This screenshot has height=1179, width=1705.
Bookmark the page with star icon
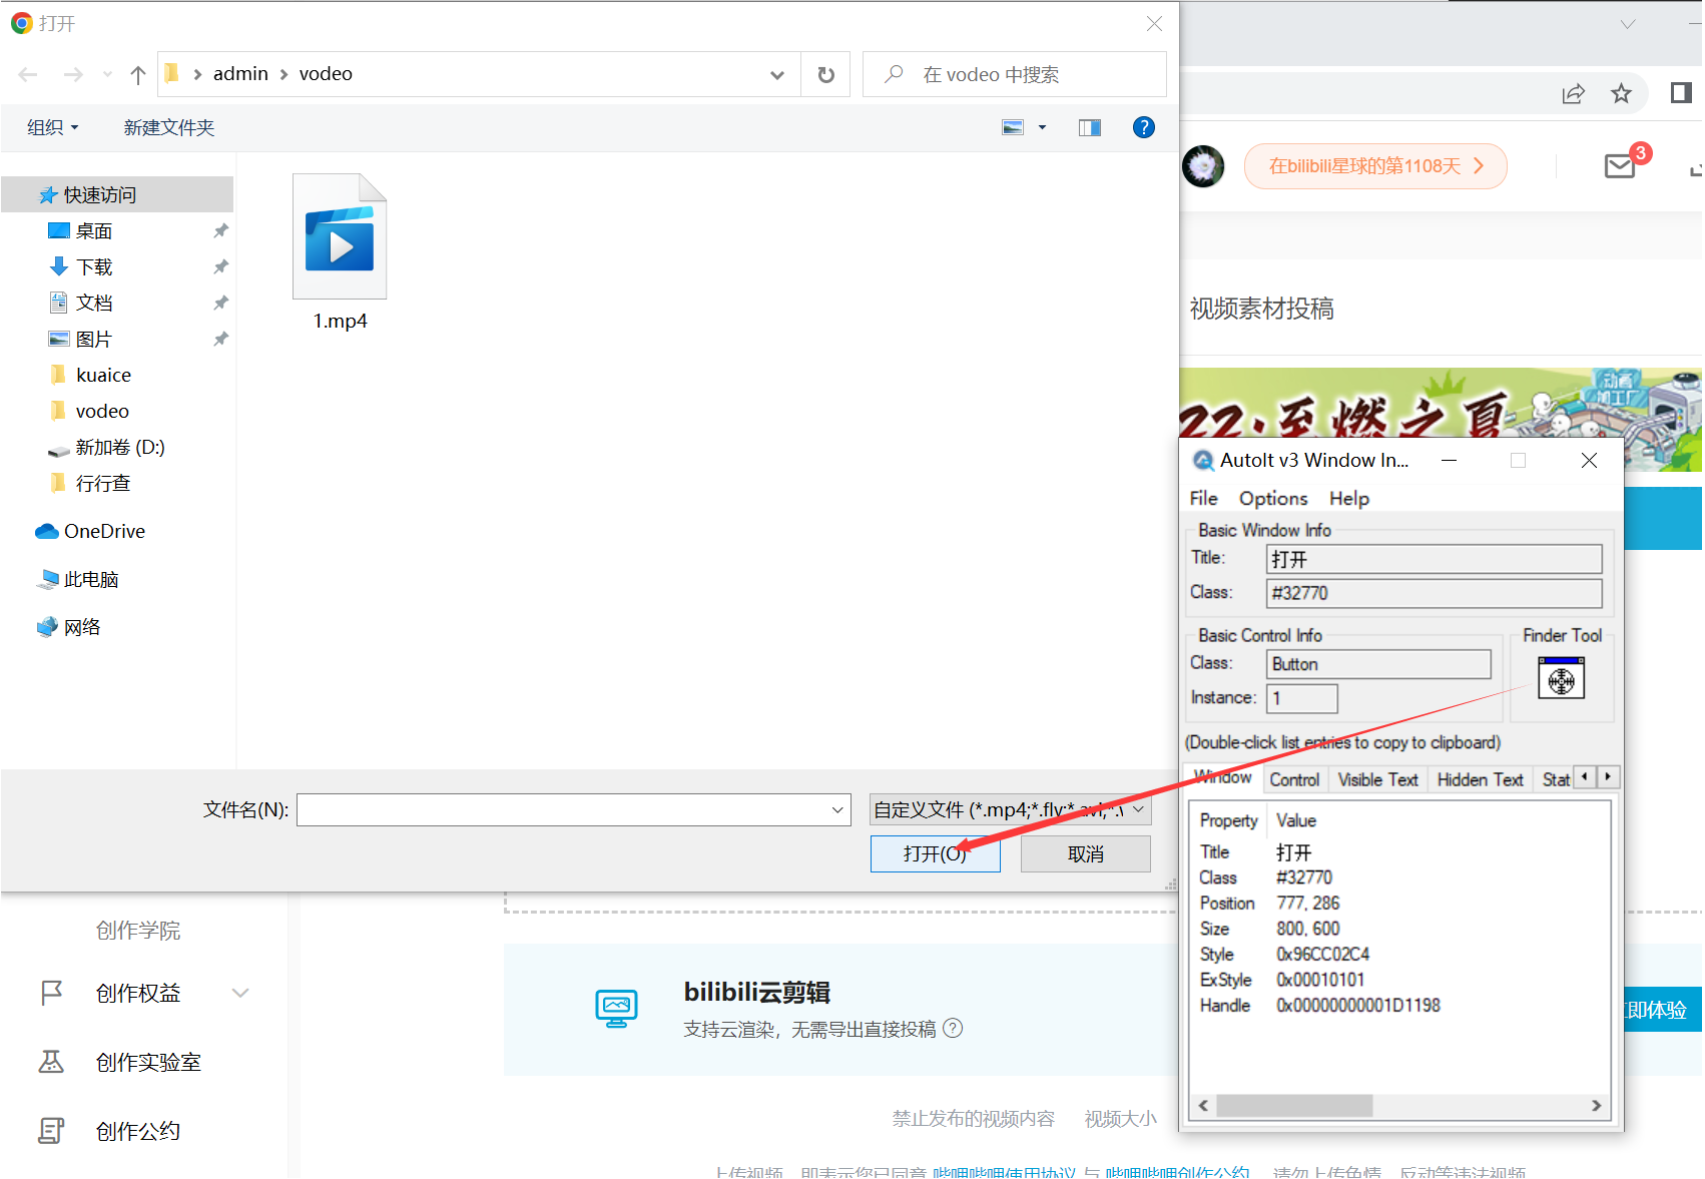point(1621,94)
